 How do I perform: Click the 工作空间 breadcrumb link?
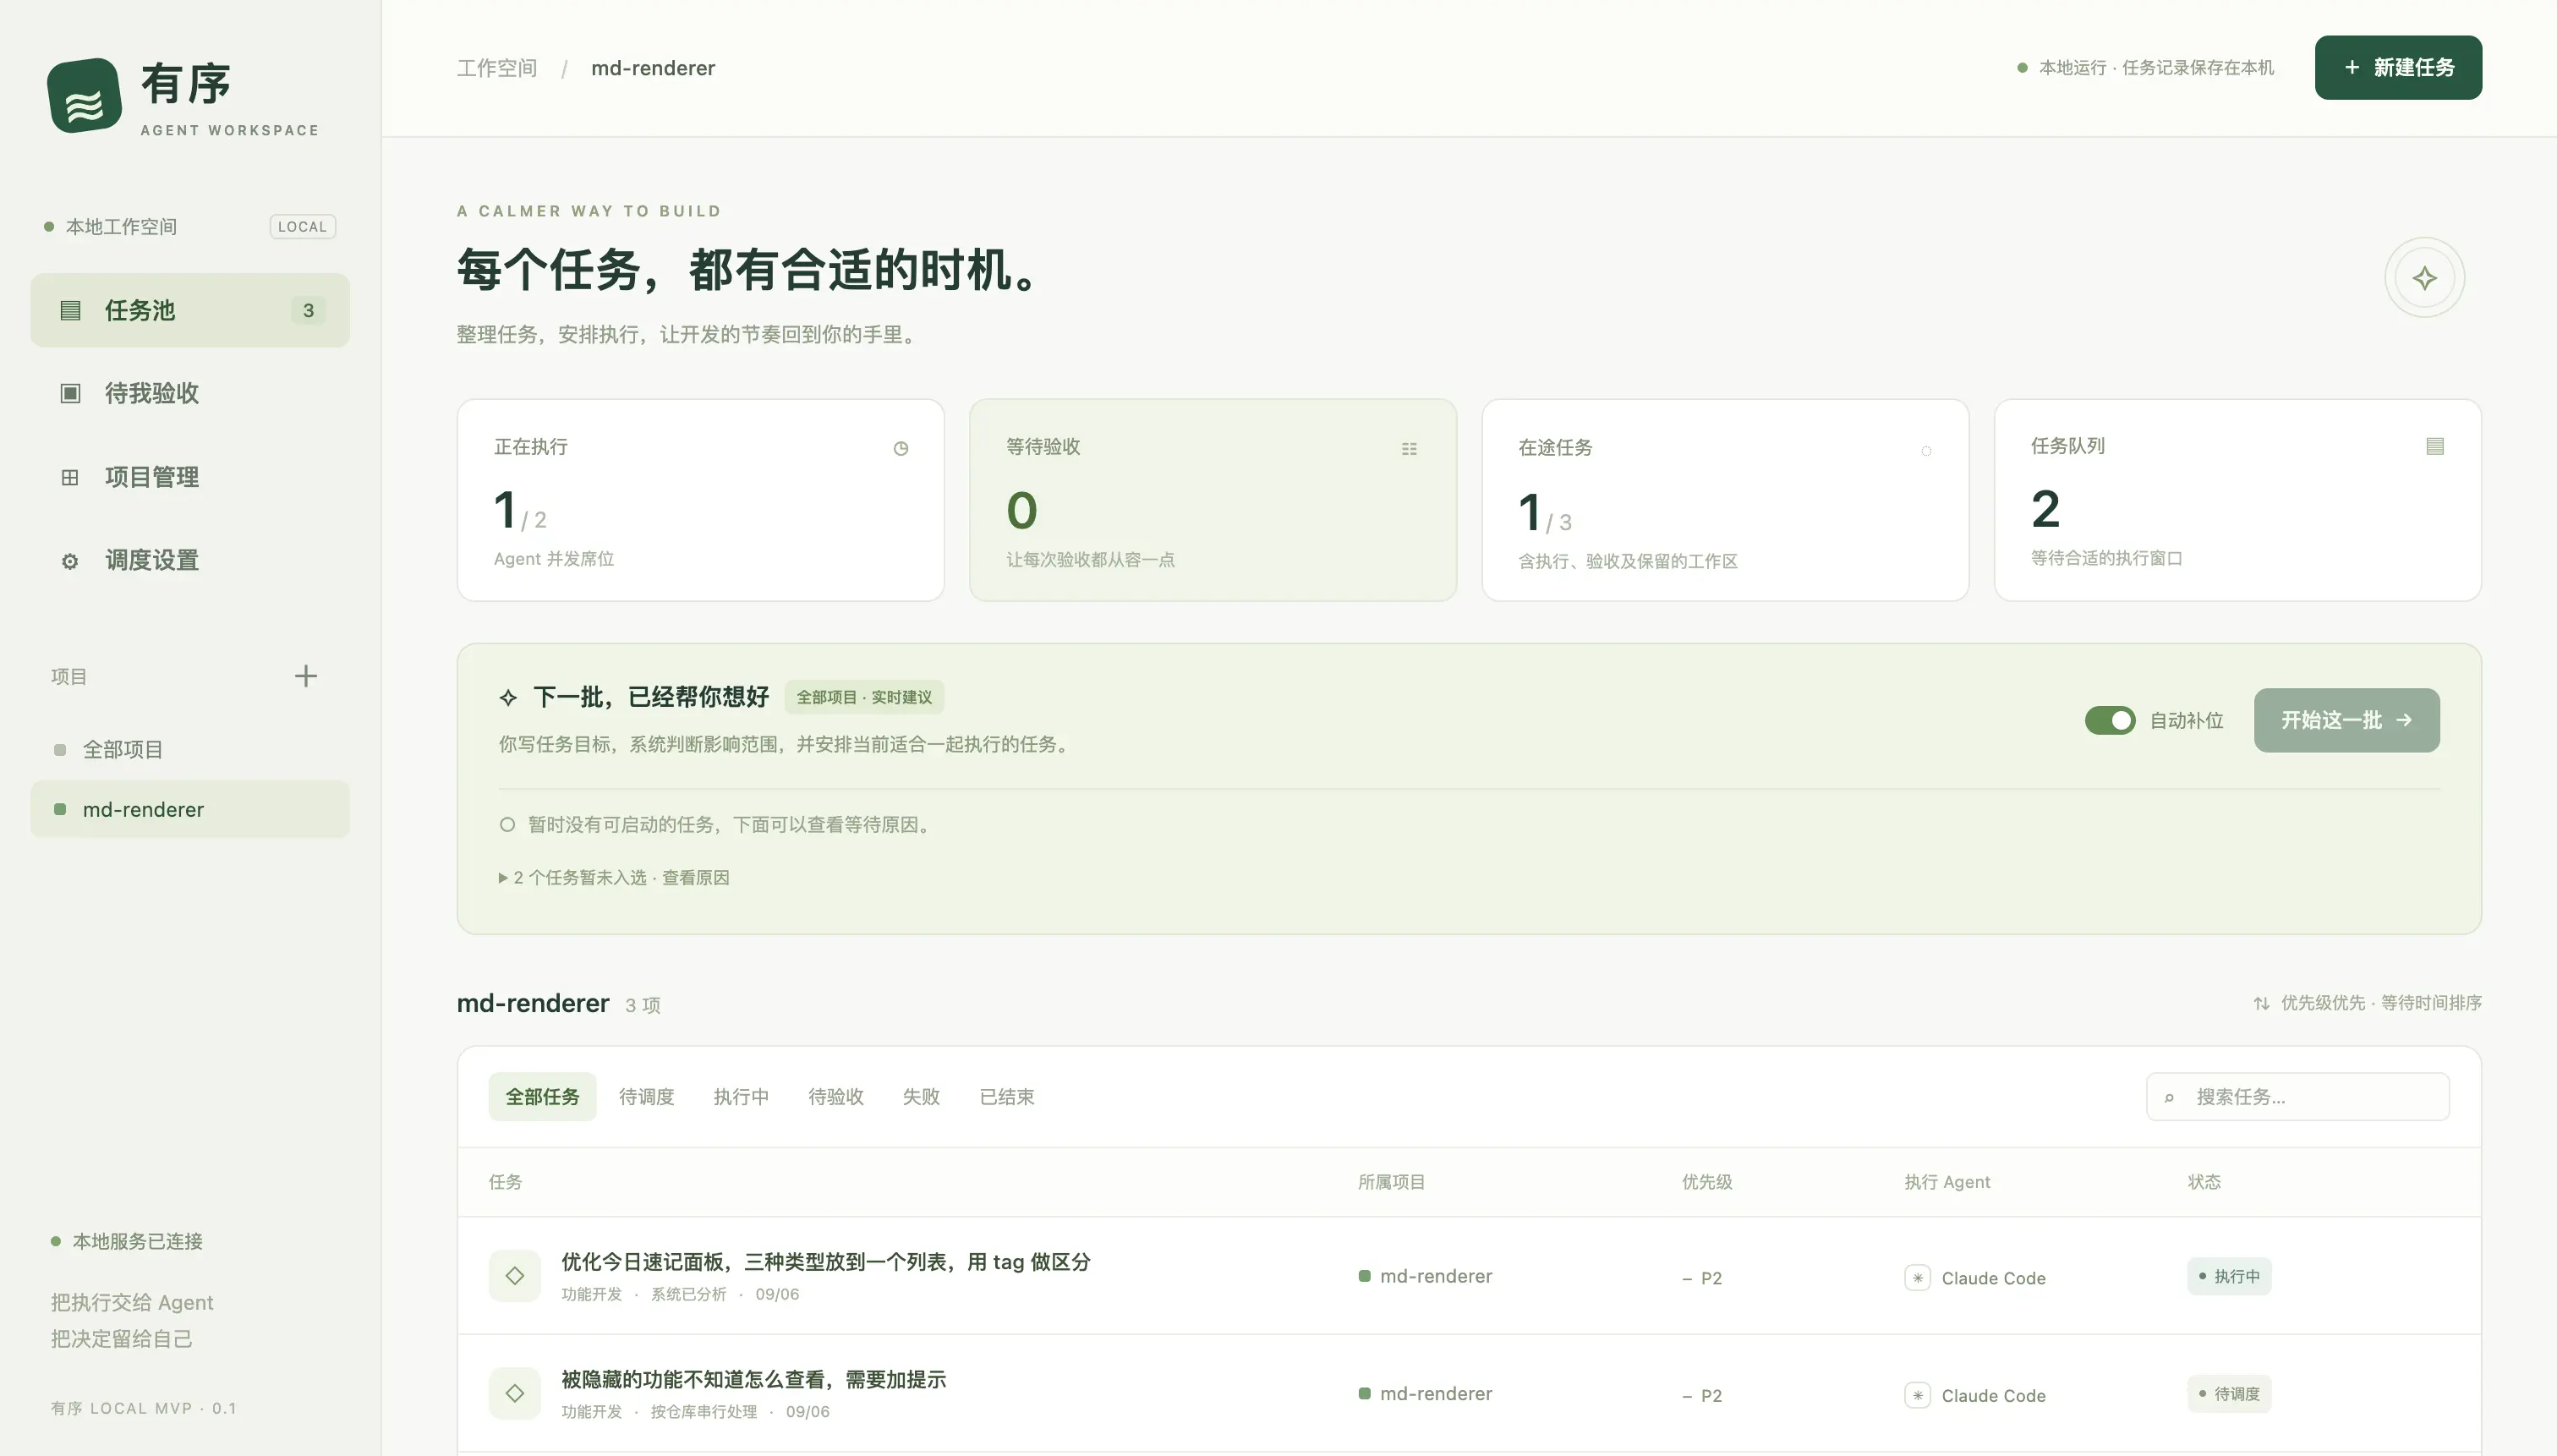[497, 68]
